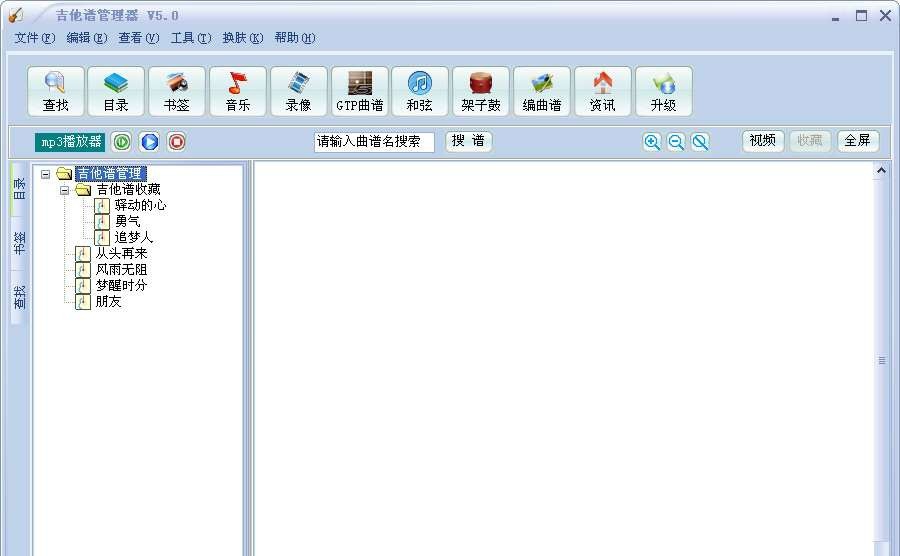Open the 架子鼓 drum kit tool

481,91
